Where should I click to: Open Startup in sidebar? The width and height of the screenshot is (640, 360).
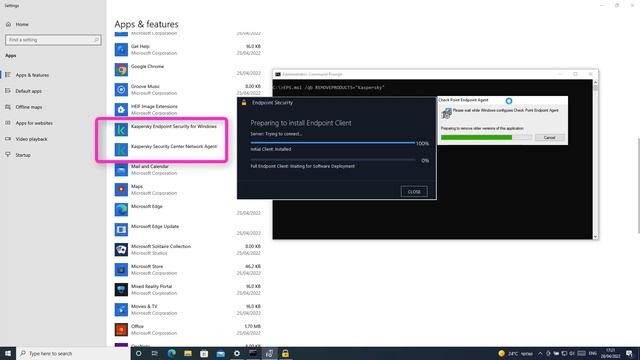pyautogui.click(x=23, y=155)
